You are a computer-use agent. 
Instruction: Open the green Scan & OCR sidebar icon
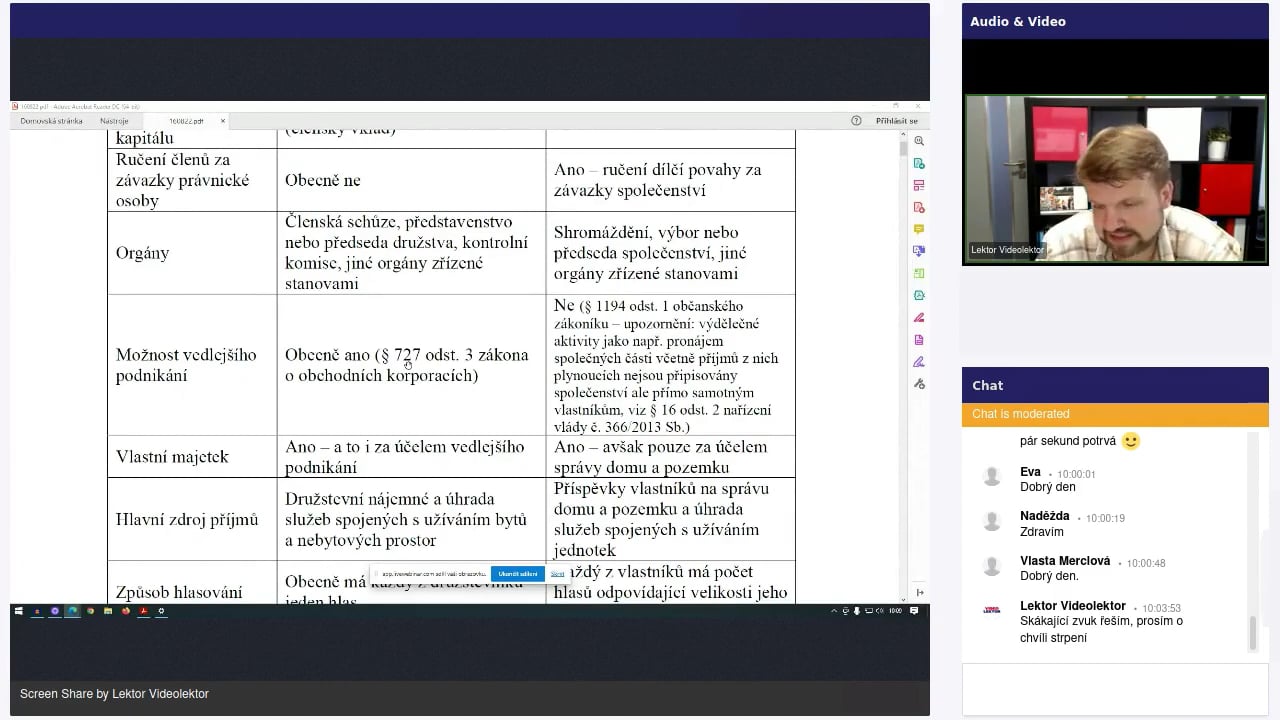tap(919, 273)
